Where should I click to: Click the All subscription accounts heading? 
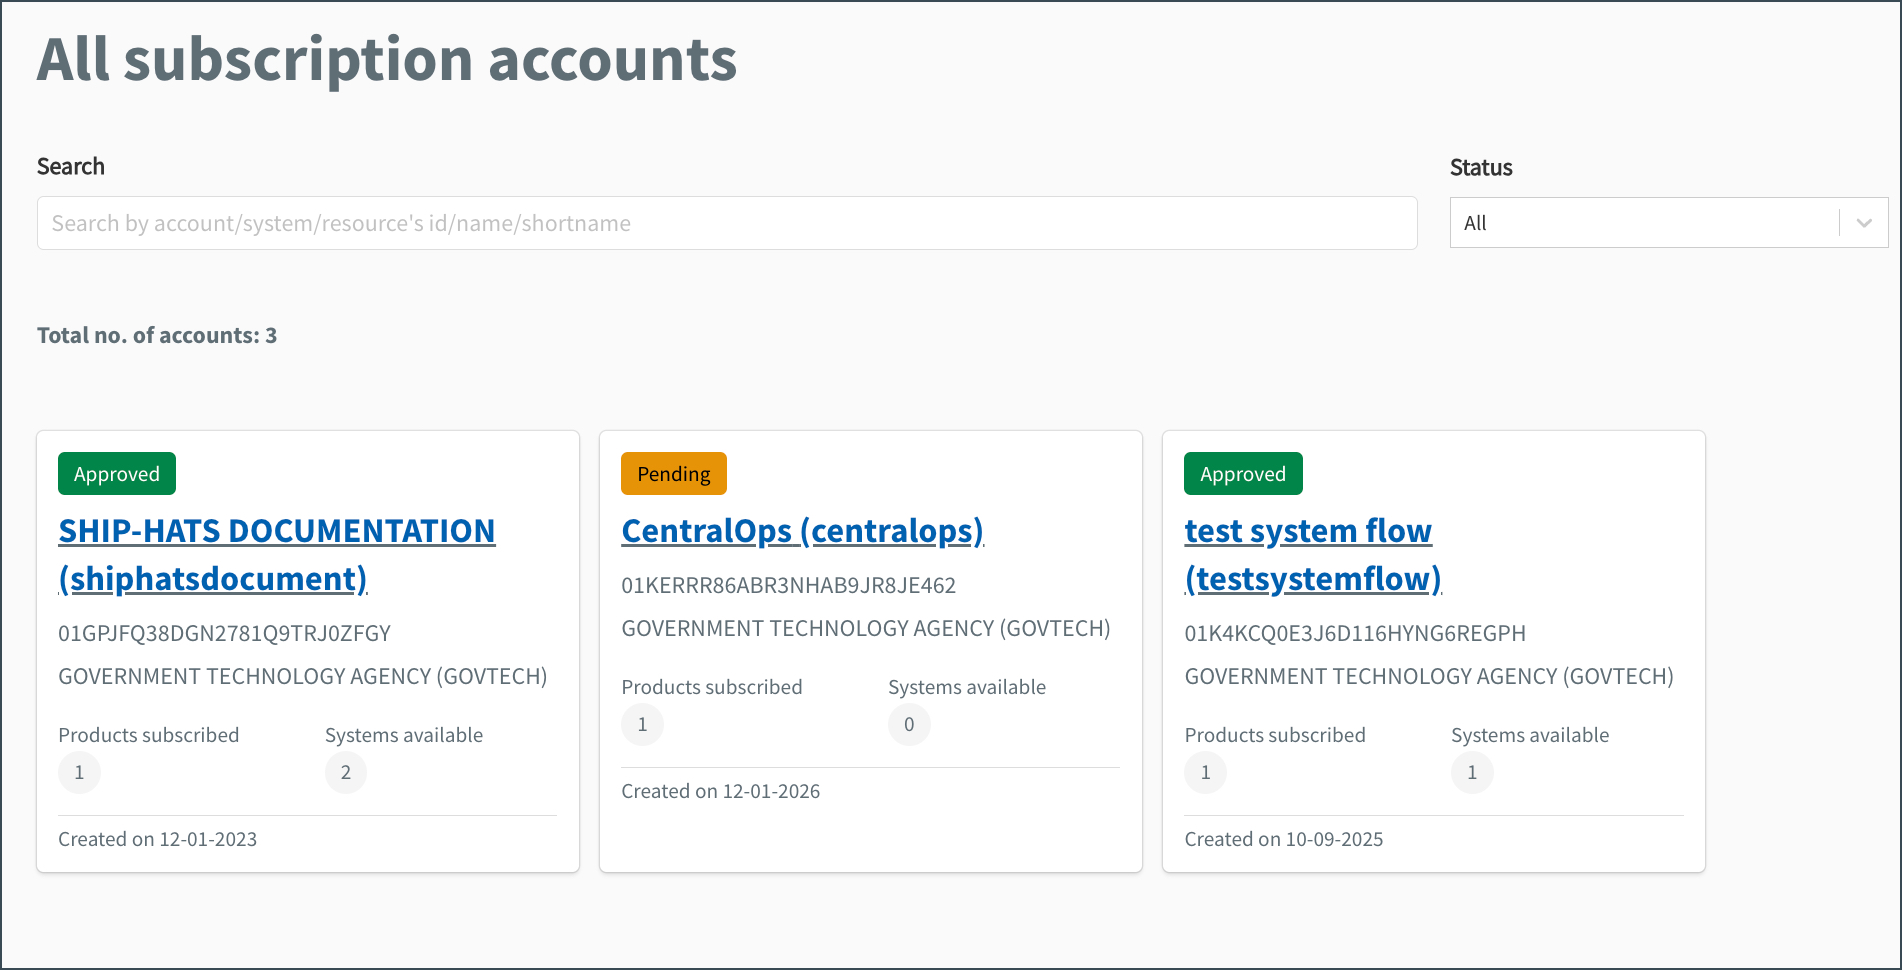tap(387, 61)
